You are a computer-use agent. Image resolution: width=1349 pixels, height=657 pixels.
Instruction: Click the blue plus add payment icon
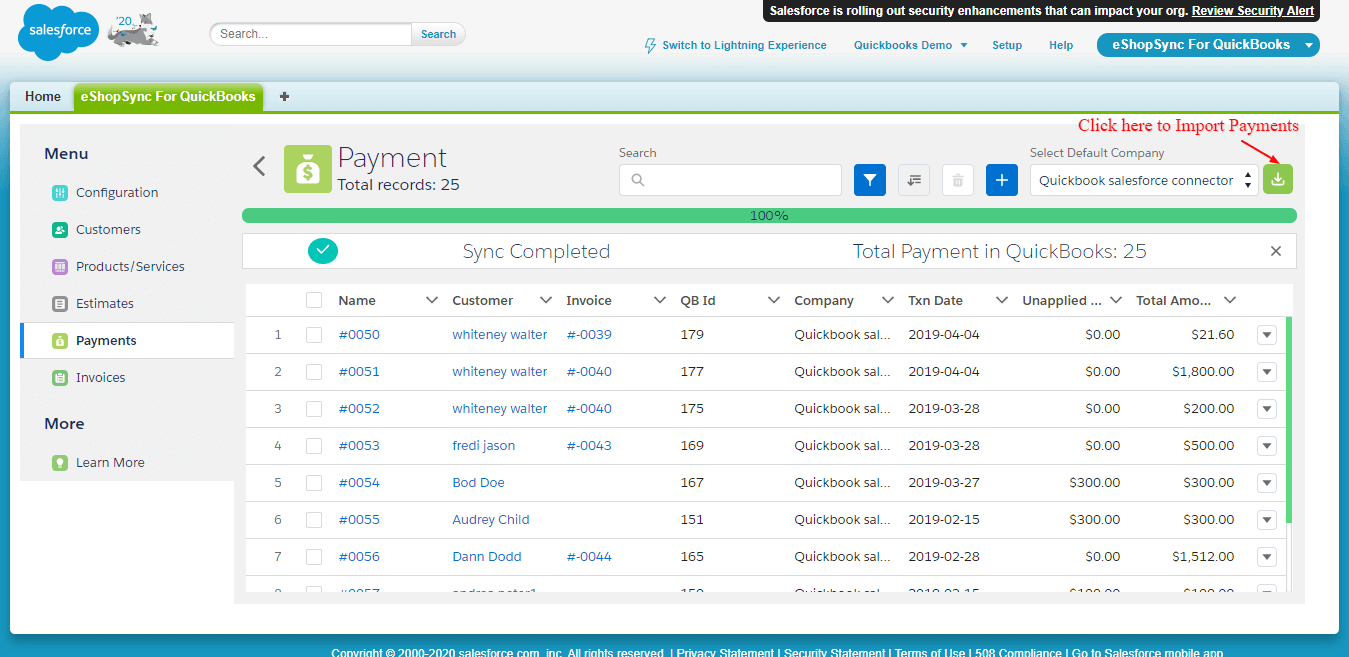coord(1001,180)
